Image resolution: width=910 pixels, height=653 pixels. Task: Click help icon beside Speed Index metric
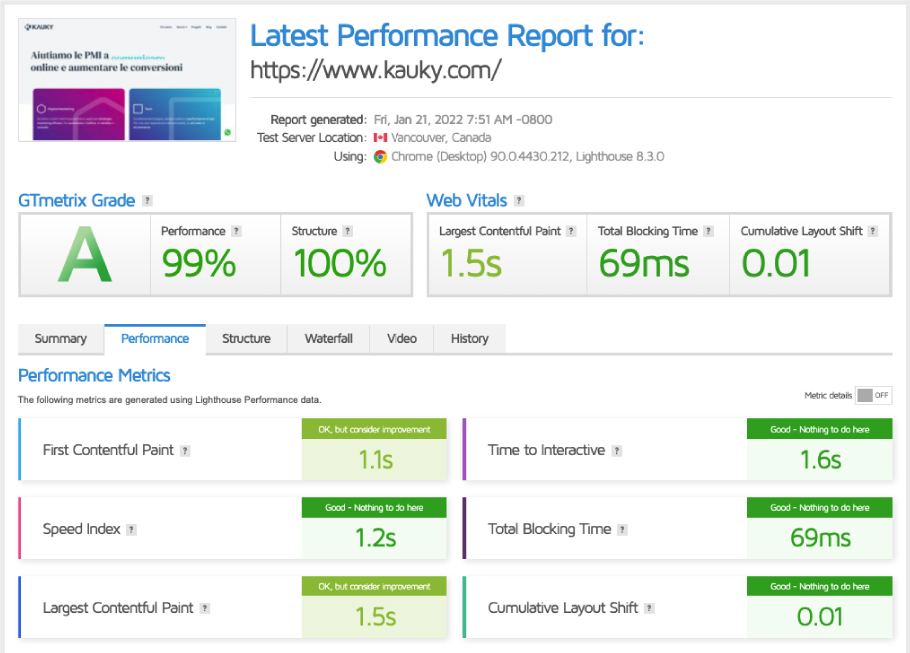tap(132, 529)
